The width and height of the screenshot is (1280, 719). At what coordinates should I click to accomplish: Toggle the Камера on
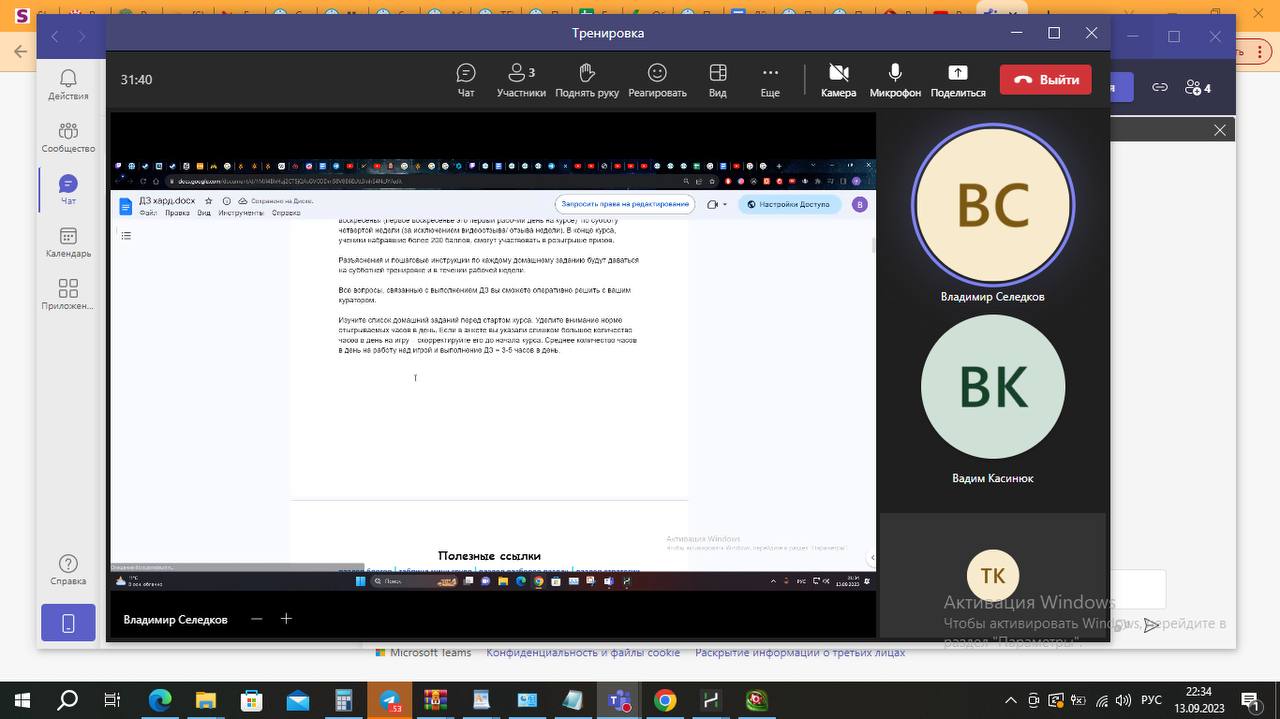(838, 80)
